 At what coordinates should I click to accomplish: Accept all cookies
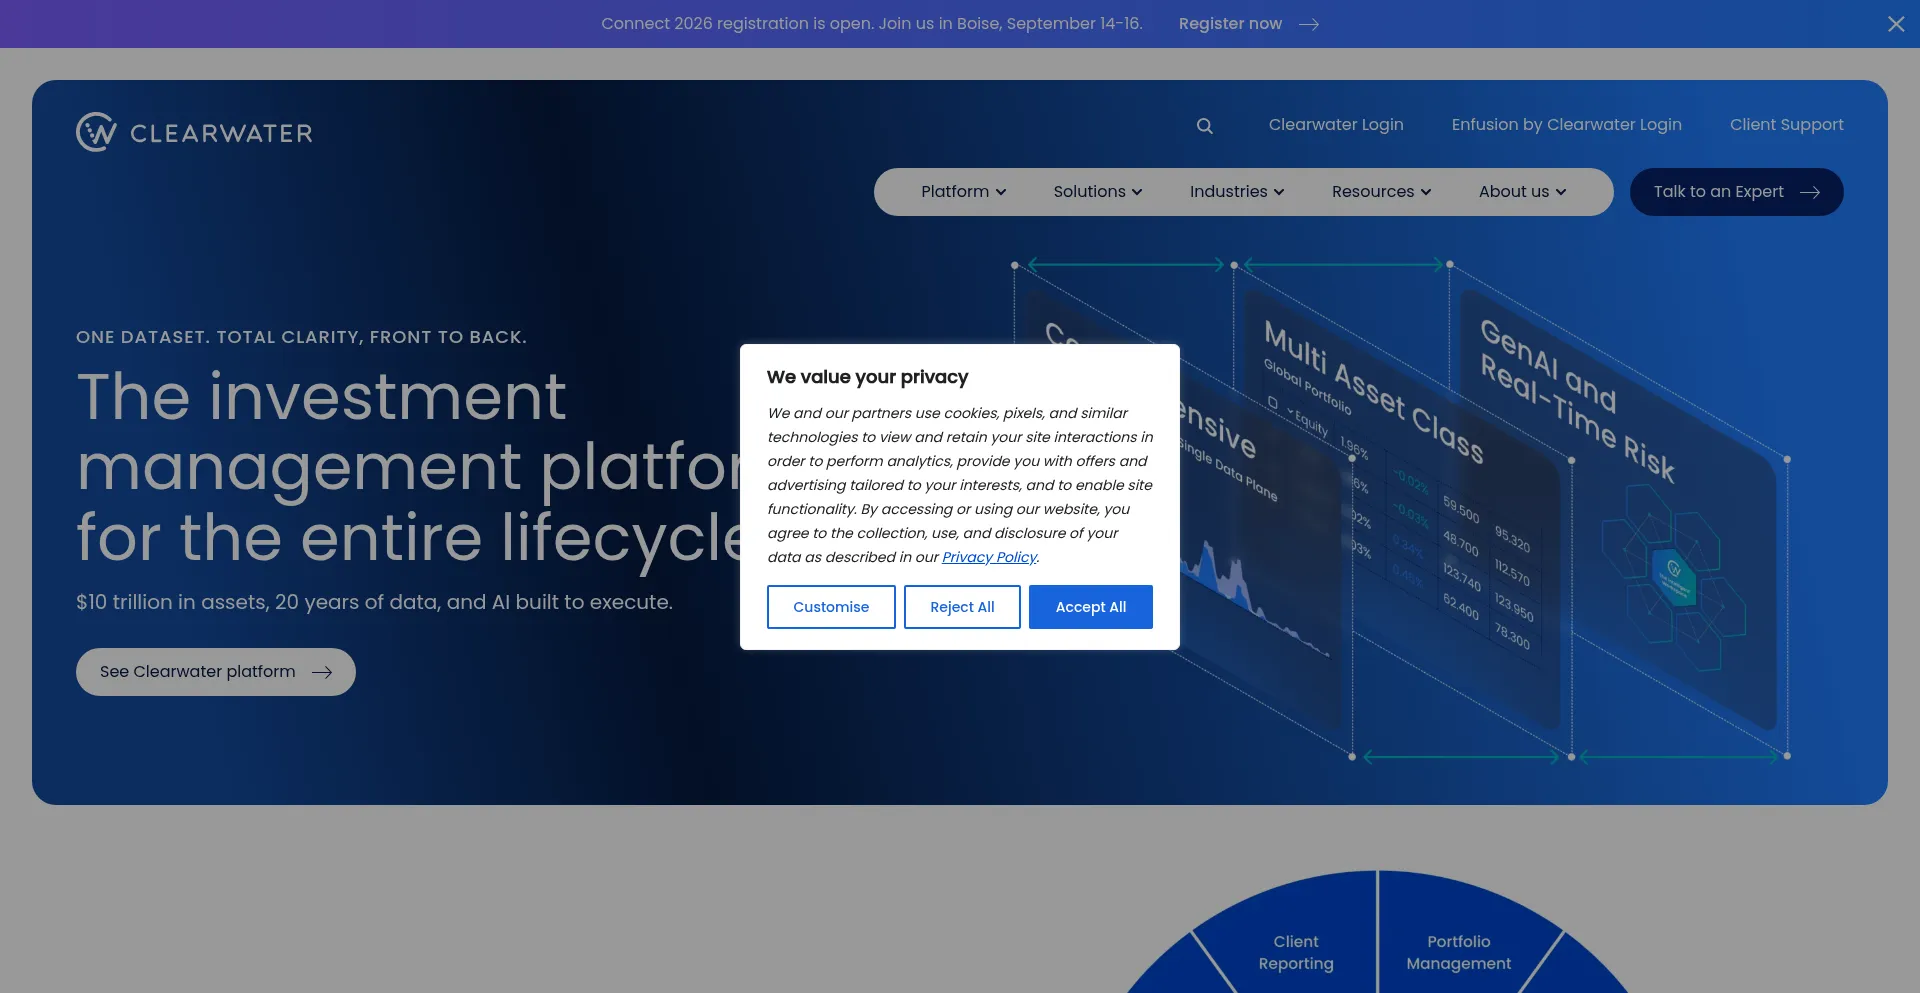click(1091, 607)
